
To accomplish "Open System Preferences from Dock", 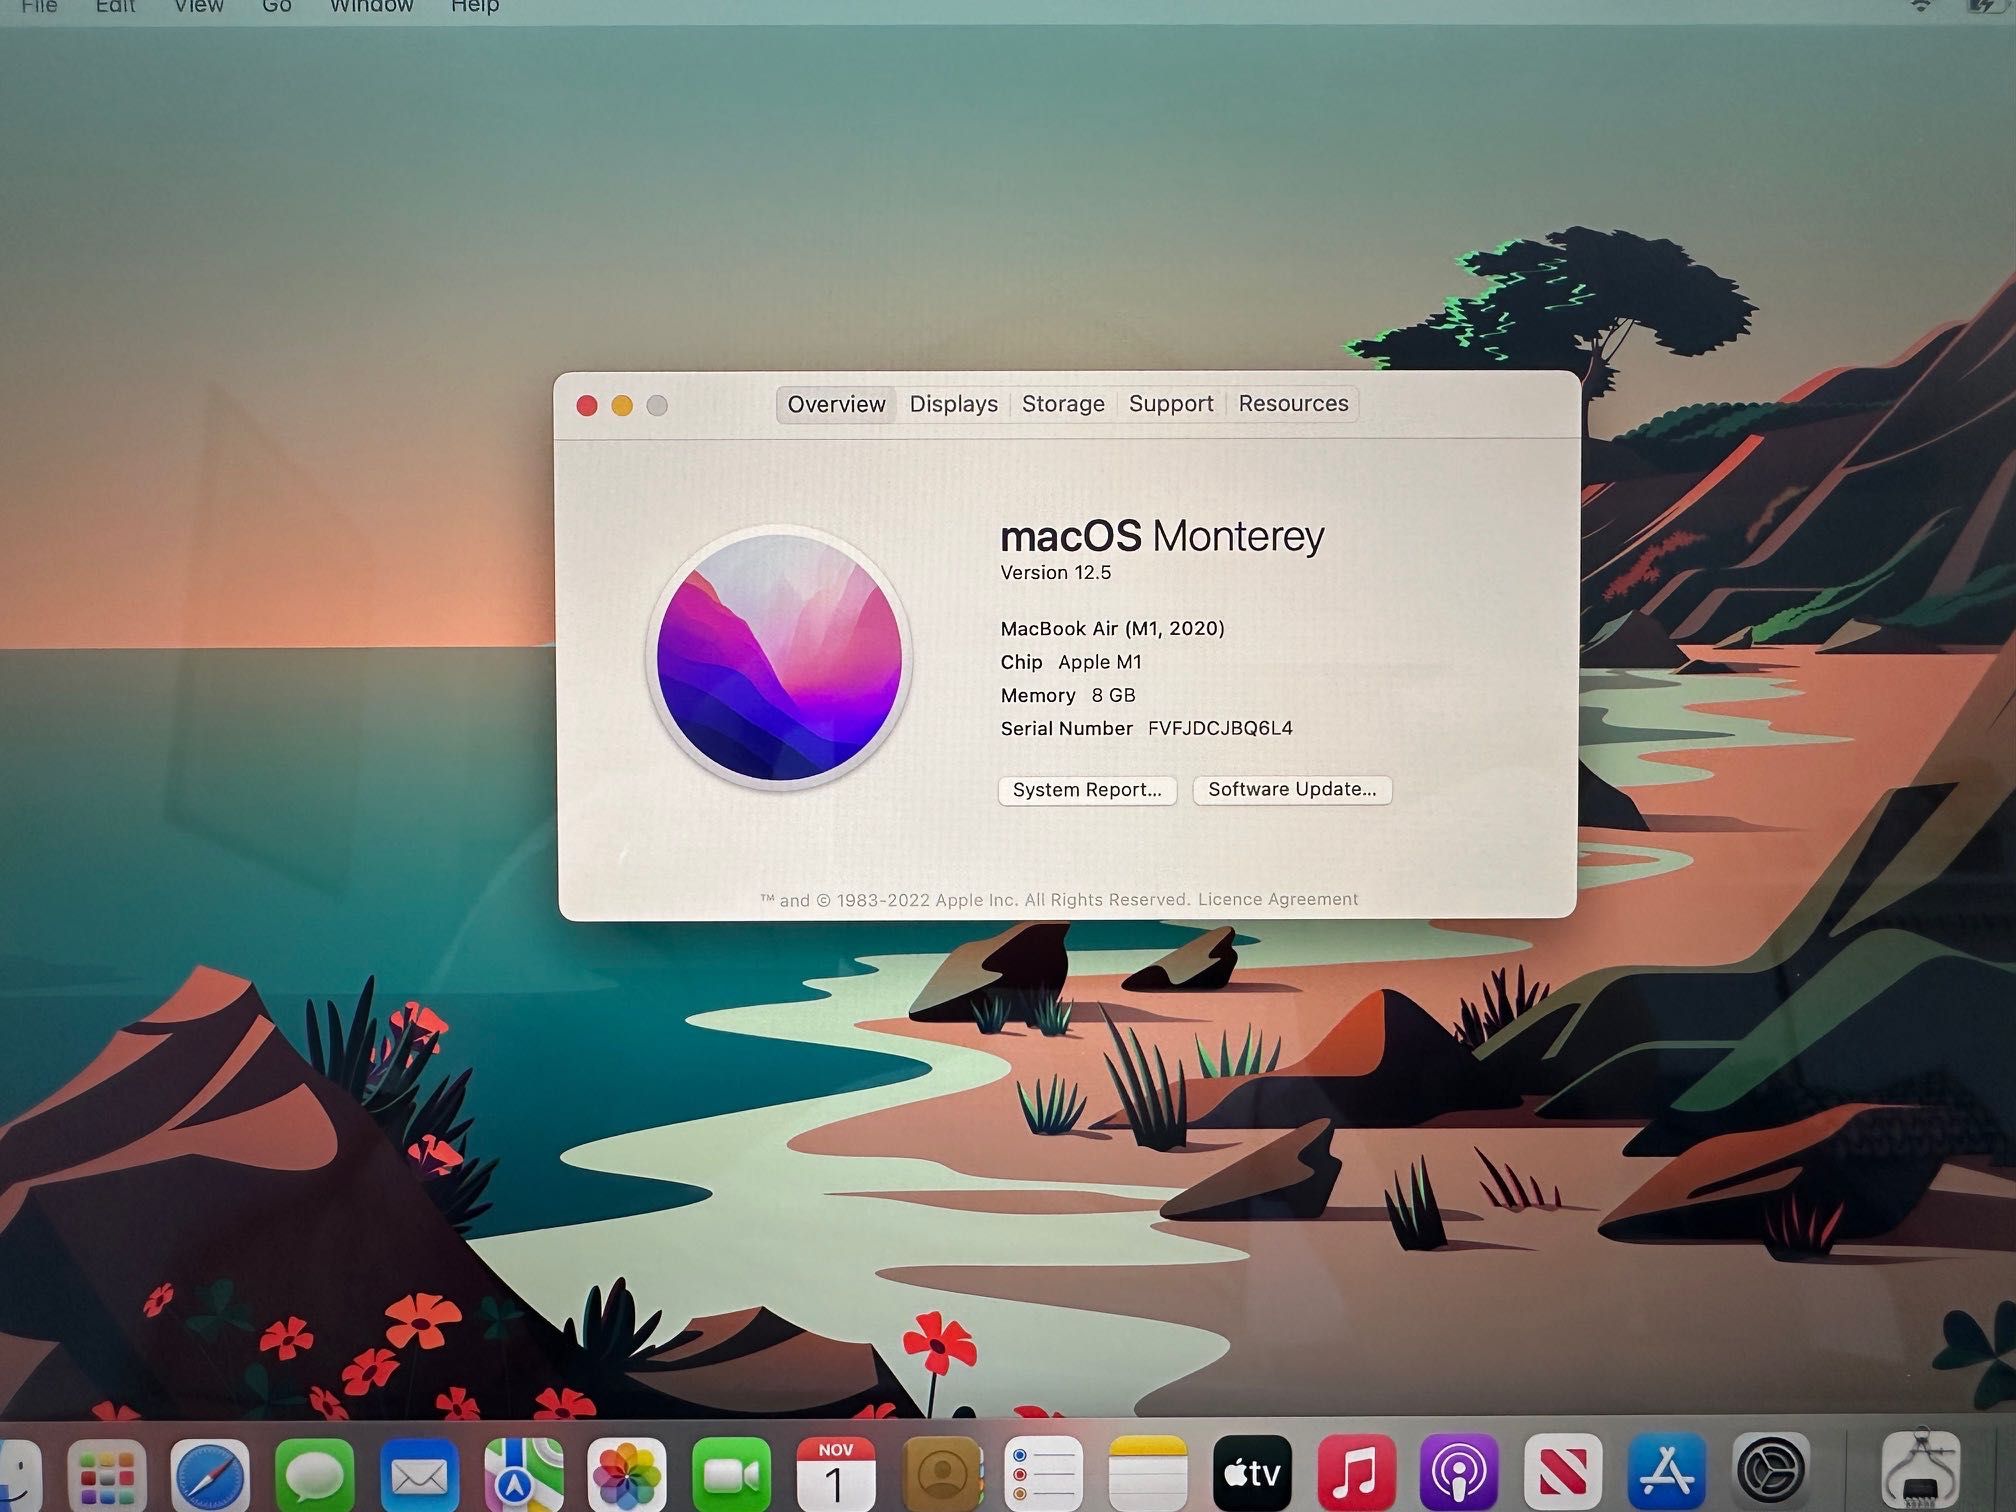I will click(1771, 1473).
